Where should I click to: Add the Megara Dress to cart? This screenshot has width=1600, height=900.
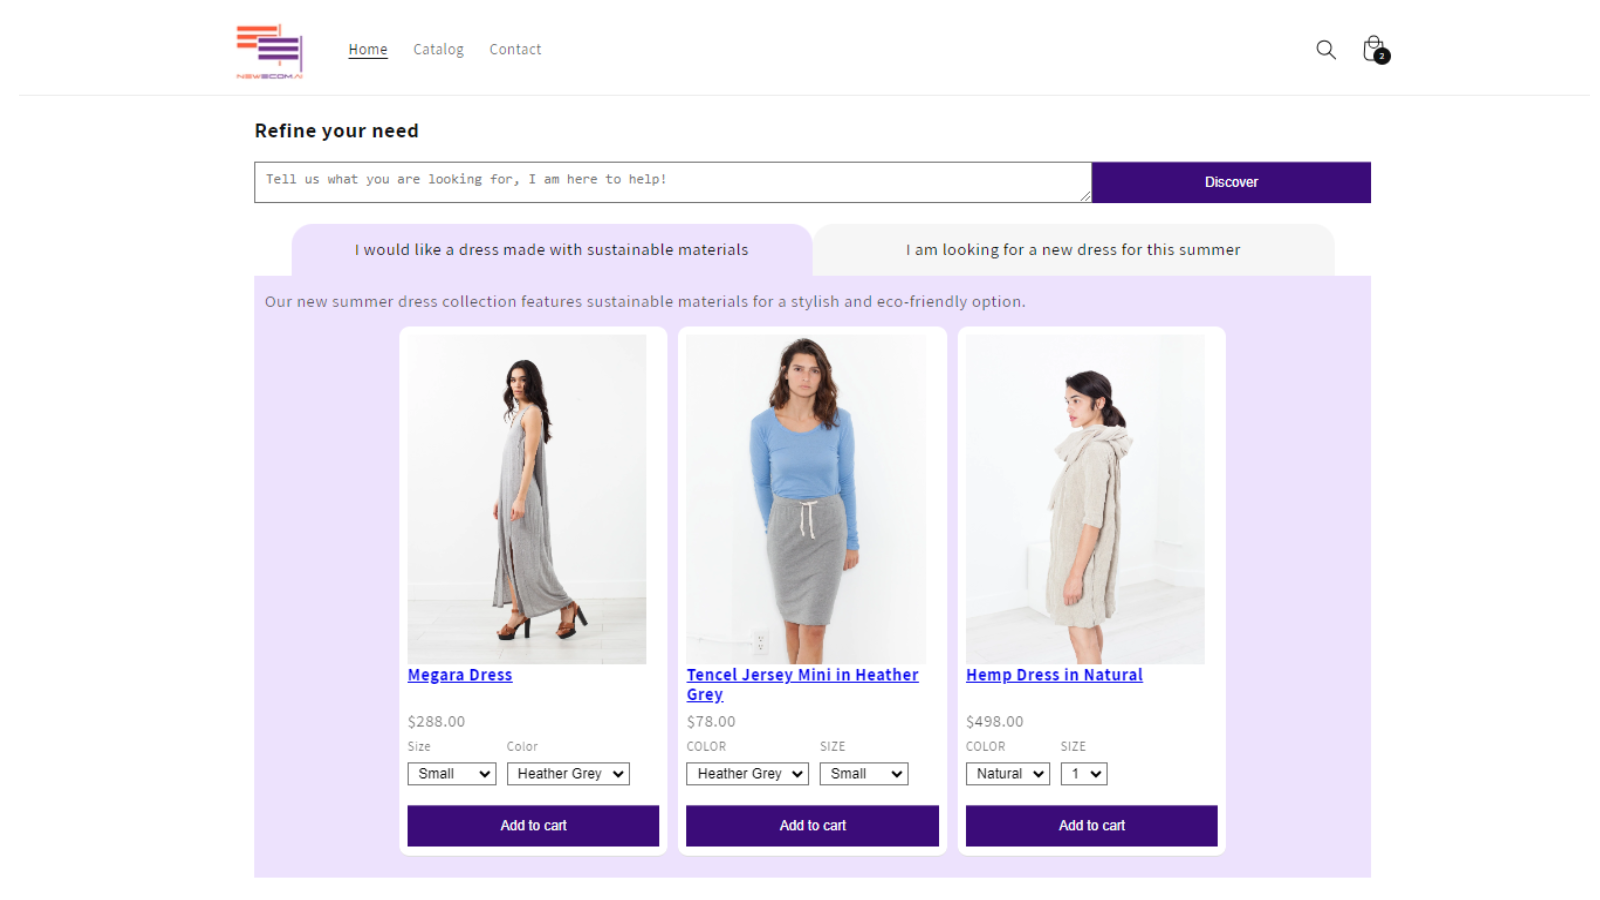click(x=532, y=825)
